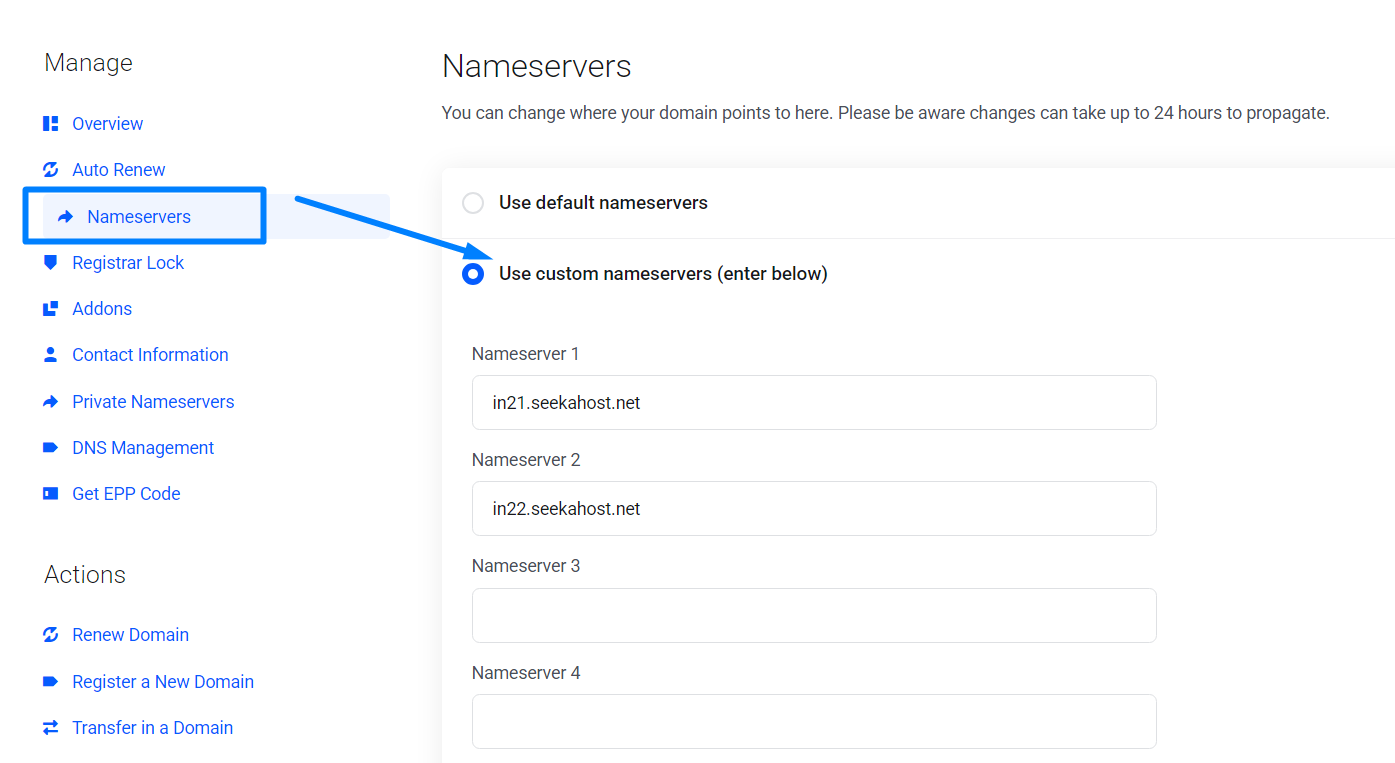
Task: Click the Use default nameservers label text
Action: point(603,203)
